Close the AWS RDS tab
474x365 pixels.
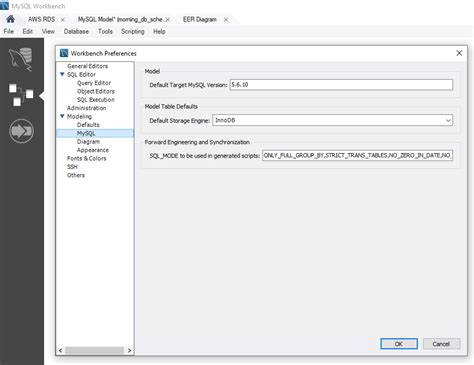(63, 20)
